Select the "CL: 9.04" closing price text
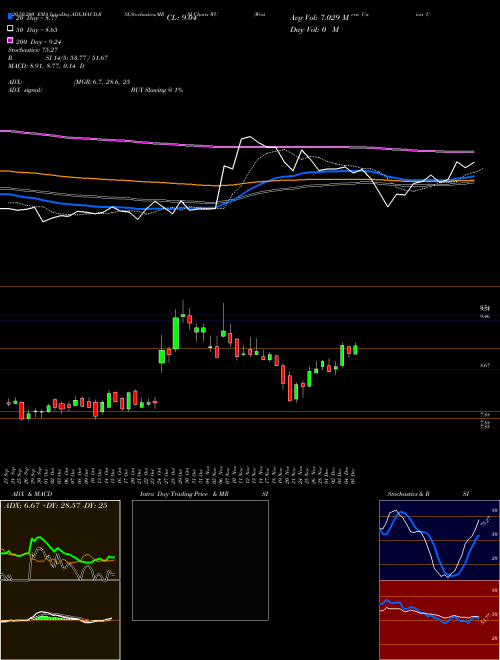500x660 pixels. tap(181, 18)
